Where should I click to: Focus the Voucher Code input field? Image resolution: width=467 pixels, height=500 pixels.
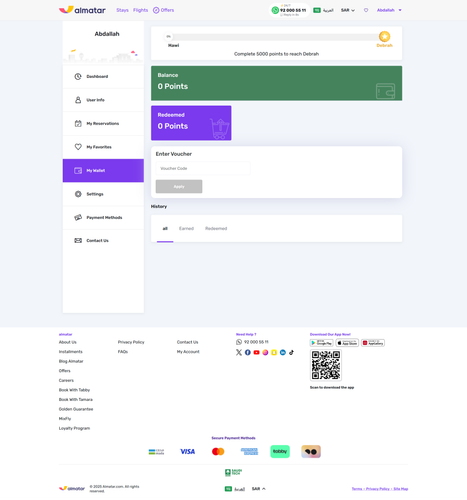203,168
